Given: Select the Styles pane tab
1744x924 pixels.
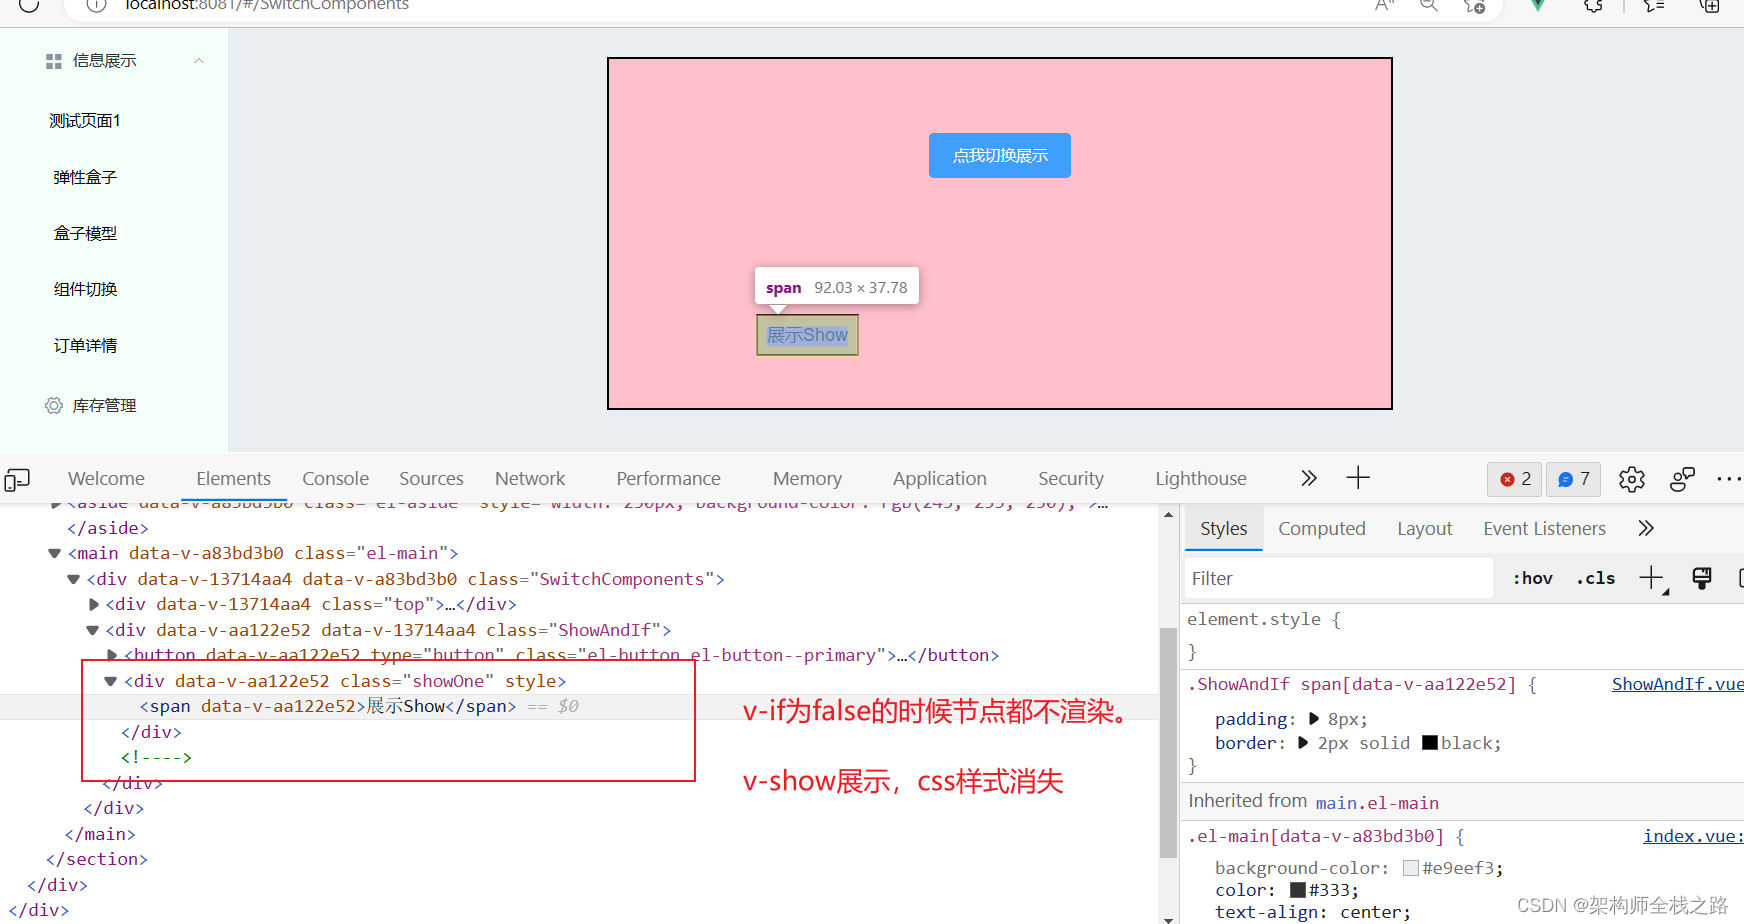Looking at the screenshot, I should [x=1223, y=529].
